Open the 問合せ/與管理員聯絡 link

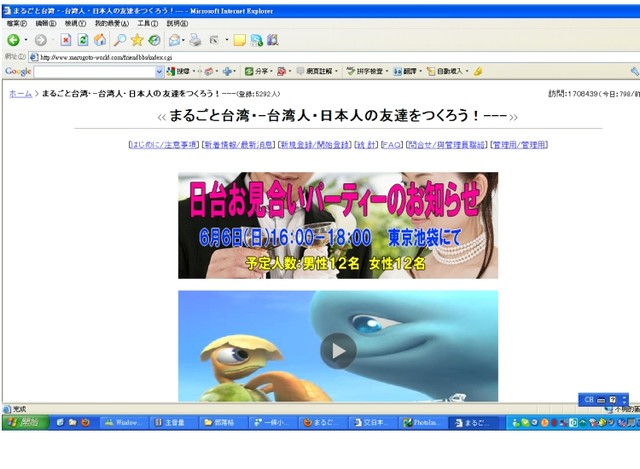pyautogui.click(x=447, y=145)
